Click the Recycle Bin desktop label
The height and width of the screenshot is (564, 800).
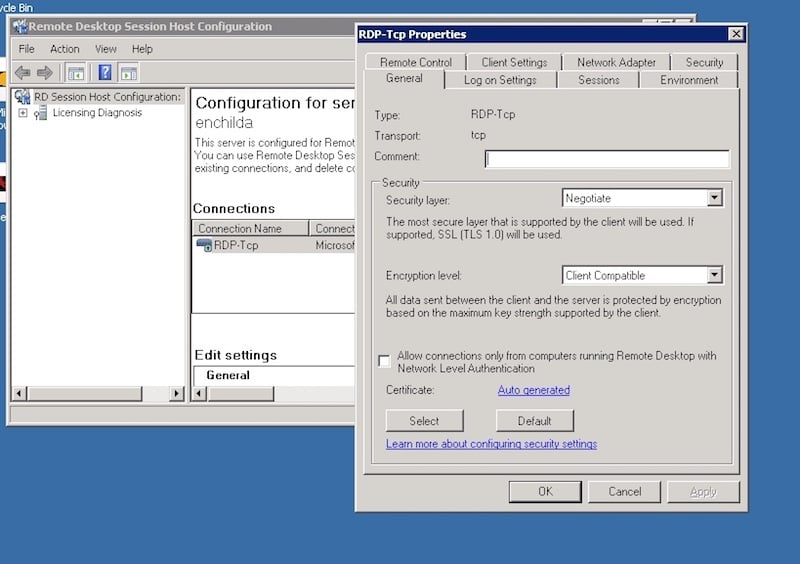(17, 7)
